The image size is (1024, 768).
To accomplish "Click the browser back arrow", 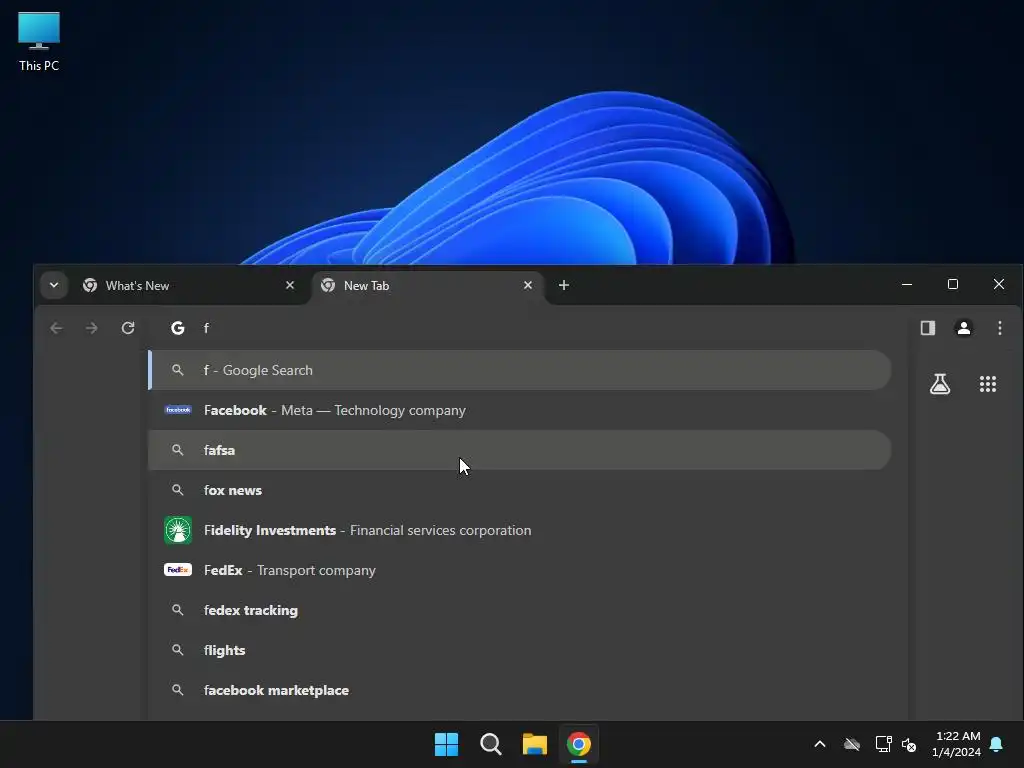I will point(56,328).
